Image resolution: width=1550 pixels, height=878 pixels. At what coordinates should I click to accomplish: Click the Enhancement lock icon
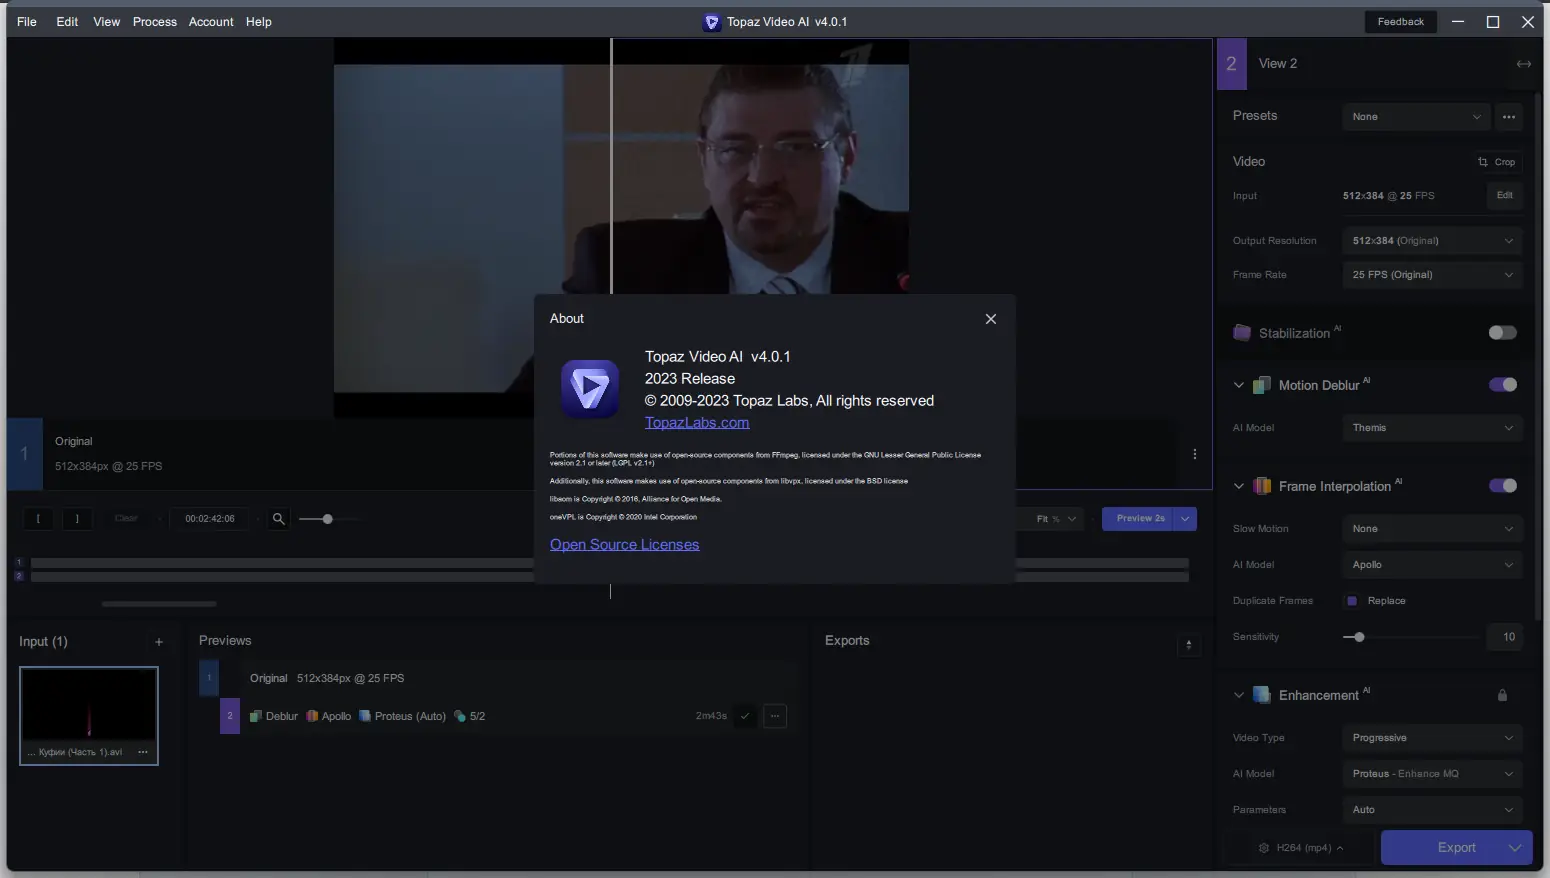click(1502, 695)
